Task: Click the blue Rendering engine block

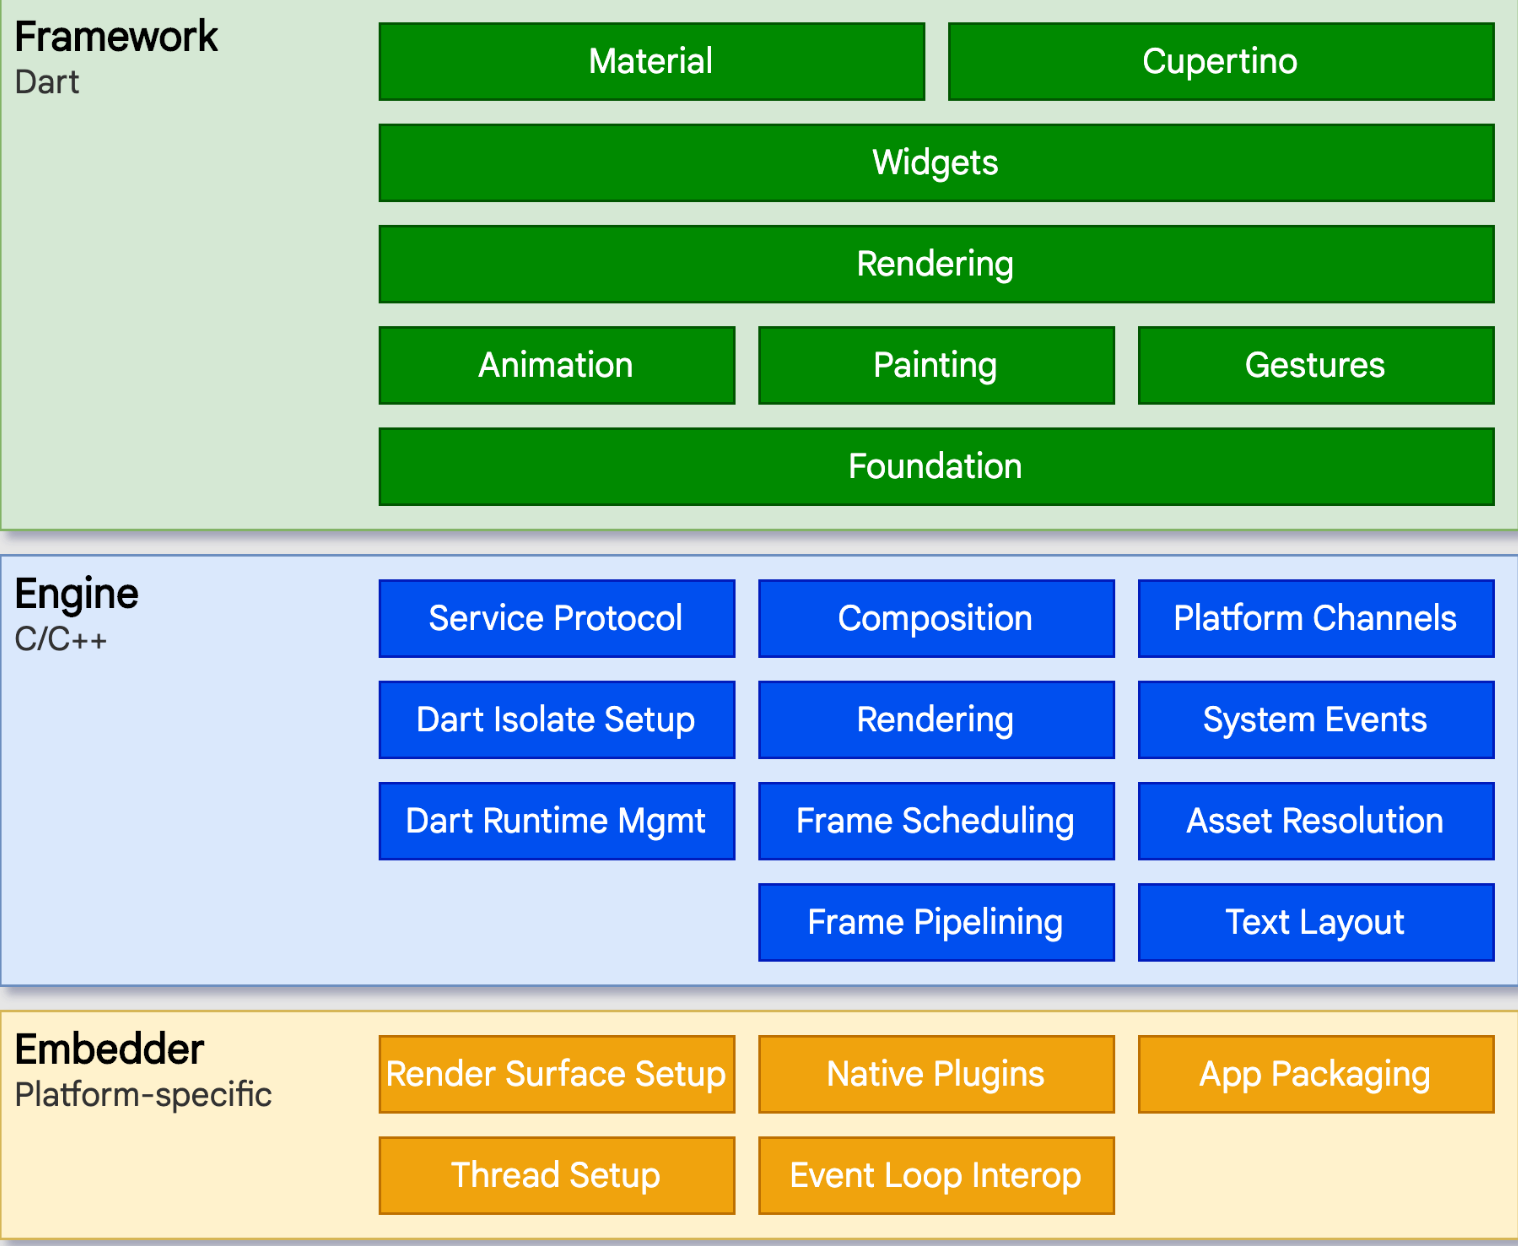Action: (x=936, y=720)
